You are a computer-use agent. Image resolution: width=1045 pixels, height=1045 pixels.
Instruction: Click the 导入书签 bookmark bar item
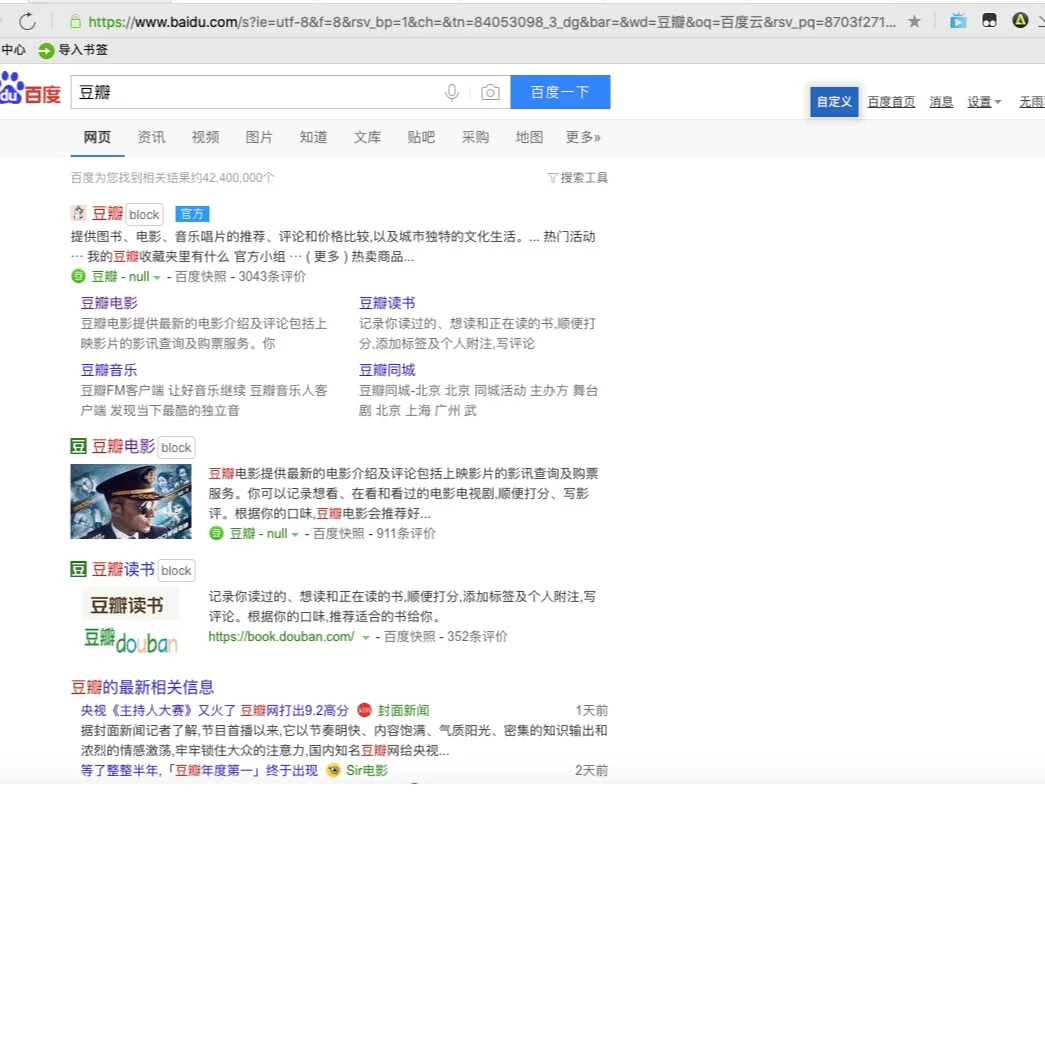73,50
